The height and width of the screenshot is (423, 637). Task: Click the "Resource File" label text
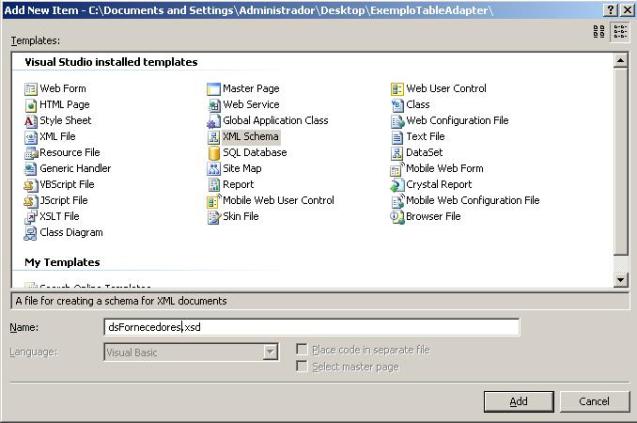[x=70, y=152]
